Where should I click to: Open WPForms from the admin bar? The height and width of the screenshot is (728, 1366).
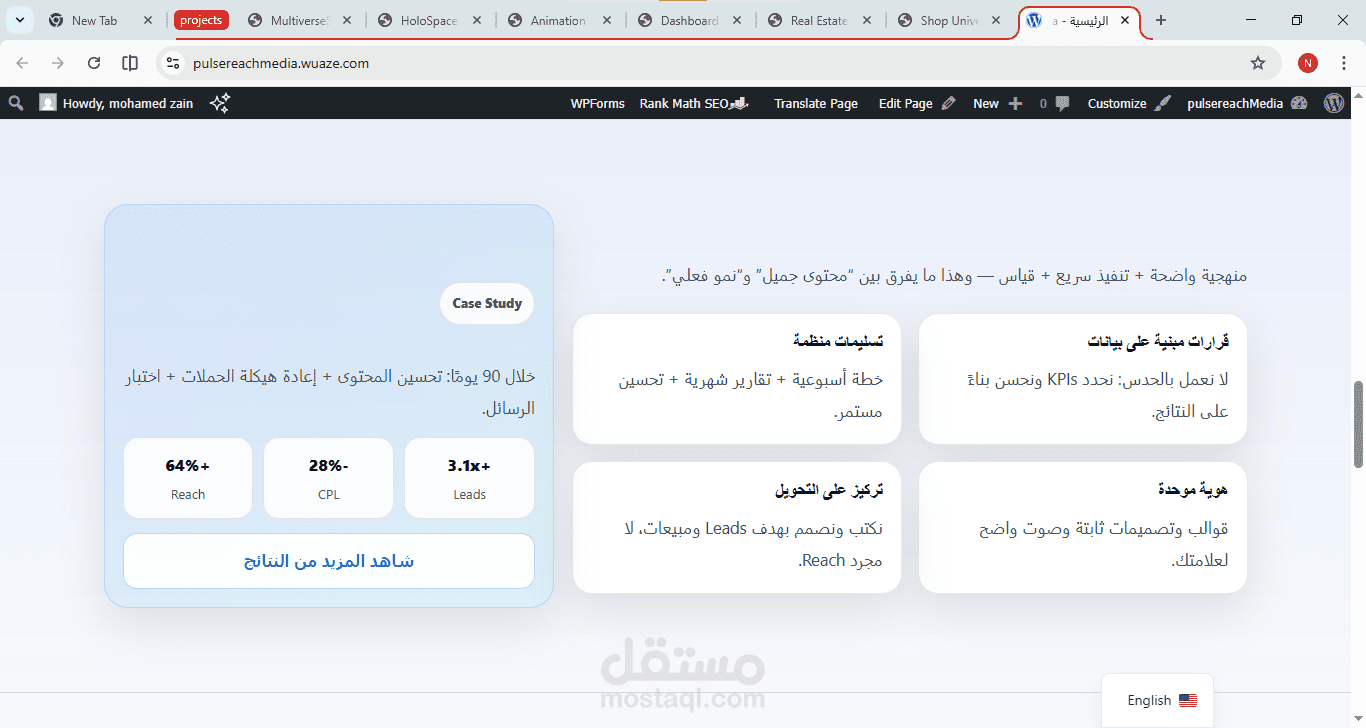pyautogui.click(x=598, y=103)
